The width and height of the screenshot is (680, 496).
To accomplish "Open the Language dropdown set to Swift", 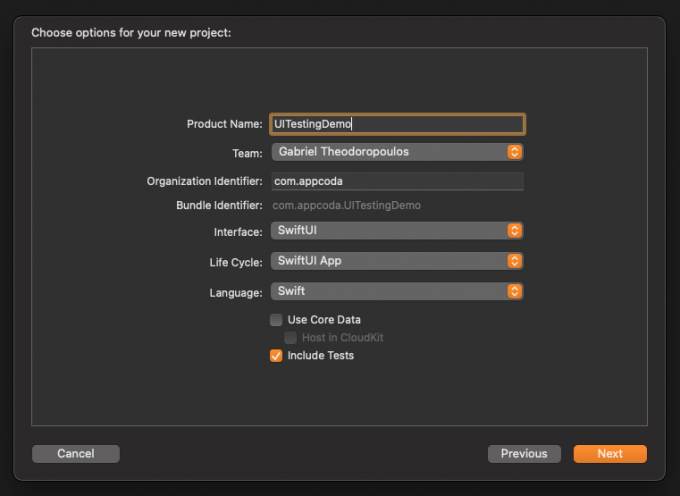I will (390, 291).
